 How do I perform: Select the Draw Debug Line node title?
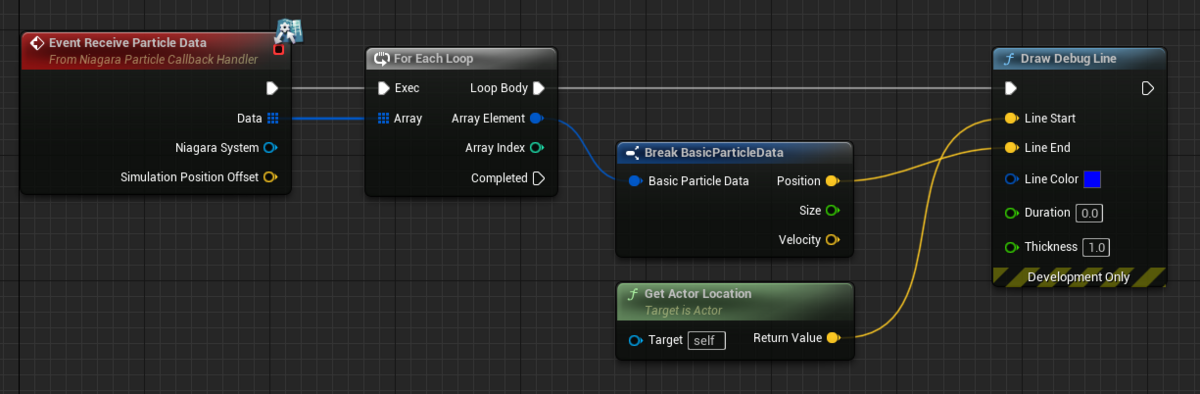pos(1069,59)
